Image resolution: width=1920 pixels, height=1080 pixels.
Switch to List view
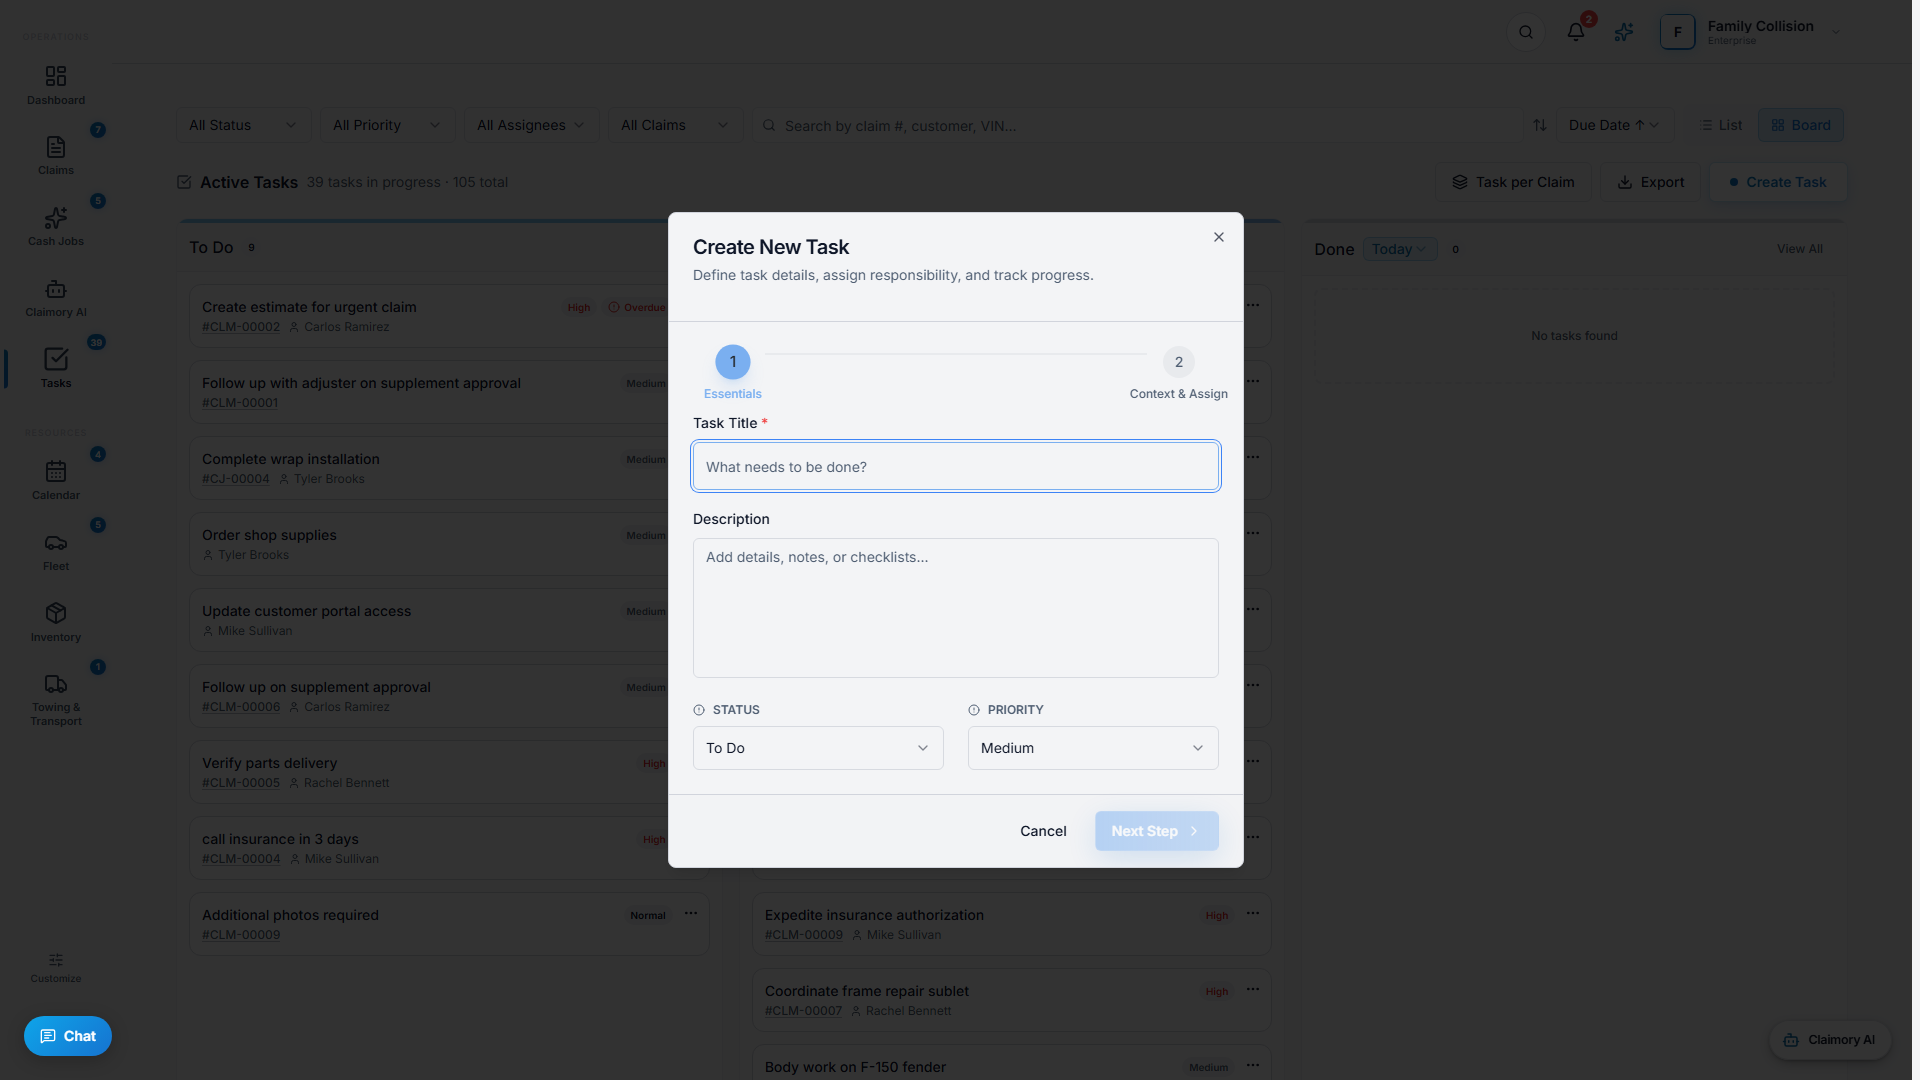1721,125
